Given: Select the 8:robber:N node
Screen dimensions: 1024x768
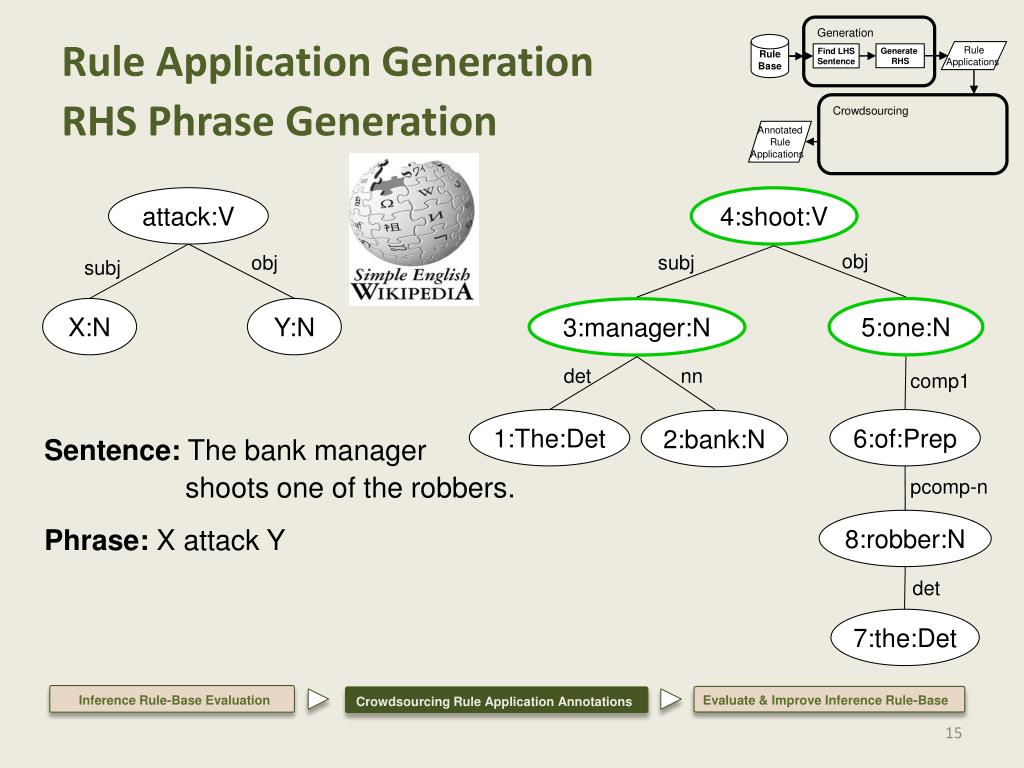Looking at the screenshot, I should point(905,539).
